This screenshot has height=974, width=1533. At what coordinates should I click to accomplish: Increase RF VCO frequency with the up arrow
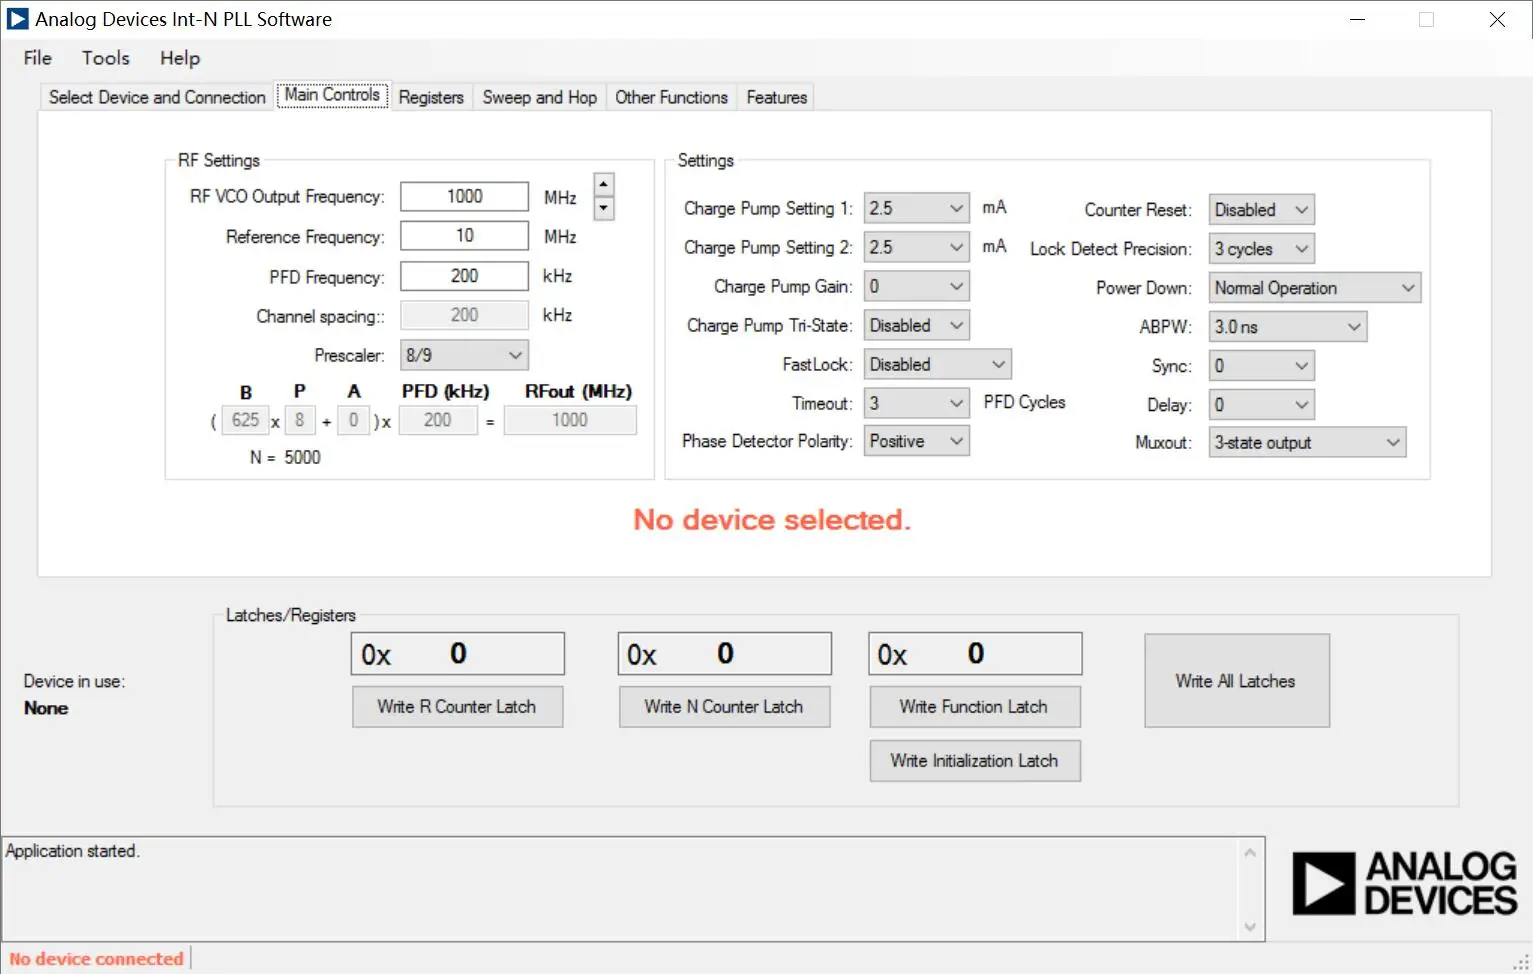coord(603,185)
